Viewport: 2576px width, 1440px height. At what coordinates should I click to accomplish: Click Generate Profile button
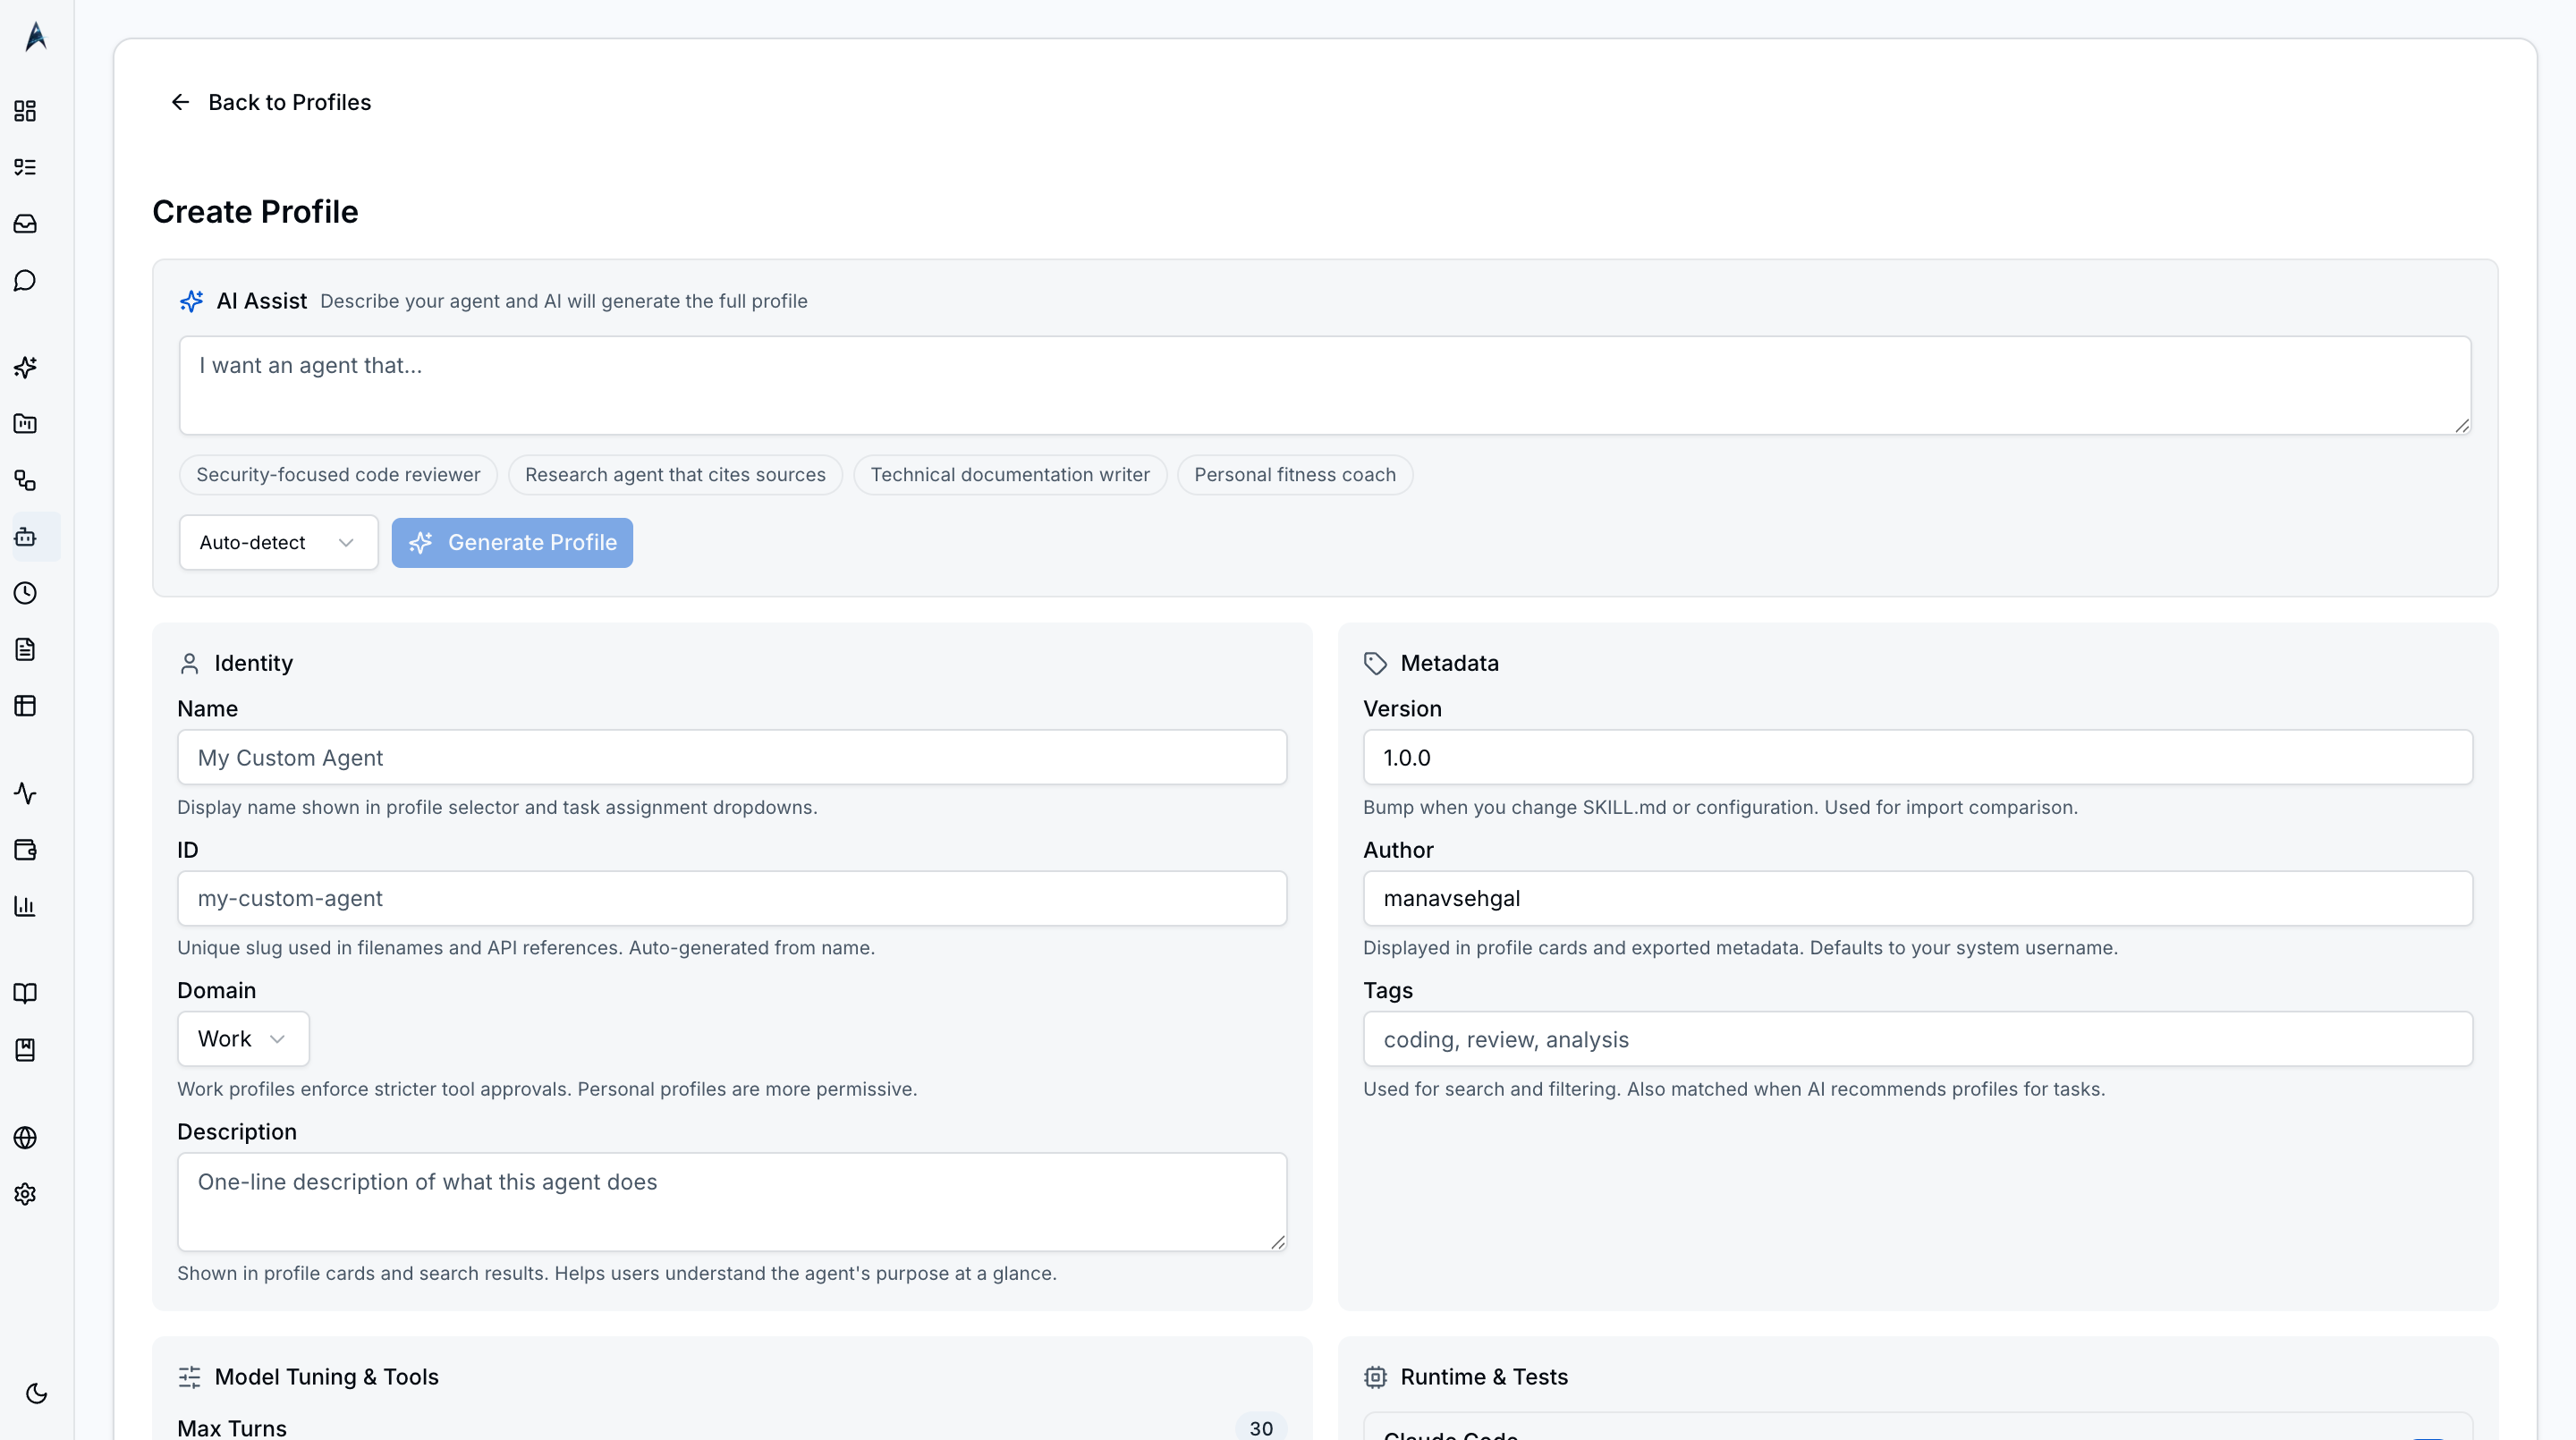click(x=512, y=543)
